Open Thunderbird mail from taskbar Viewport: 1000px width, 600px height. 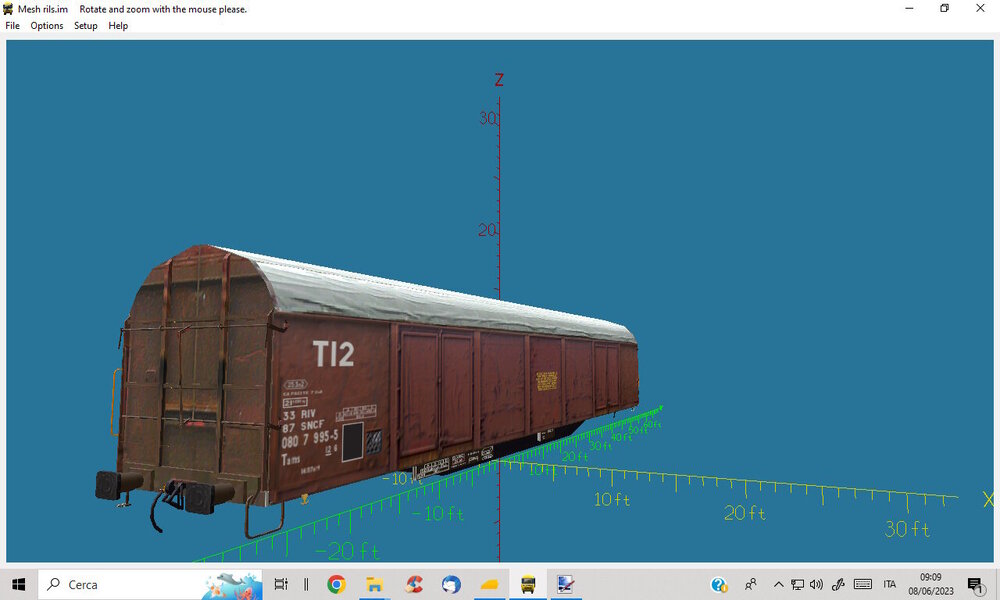[x=451, y=584]
